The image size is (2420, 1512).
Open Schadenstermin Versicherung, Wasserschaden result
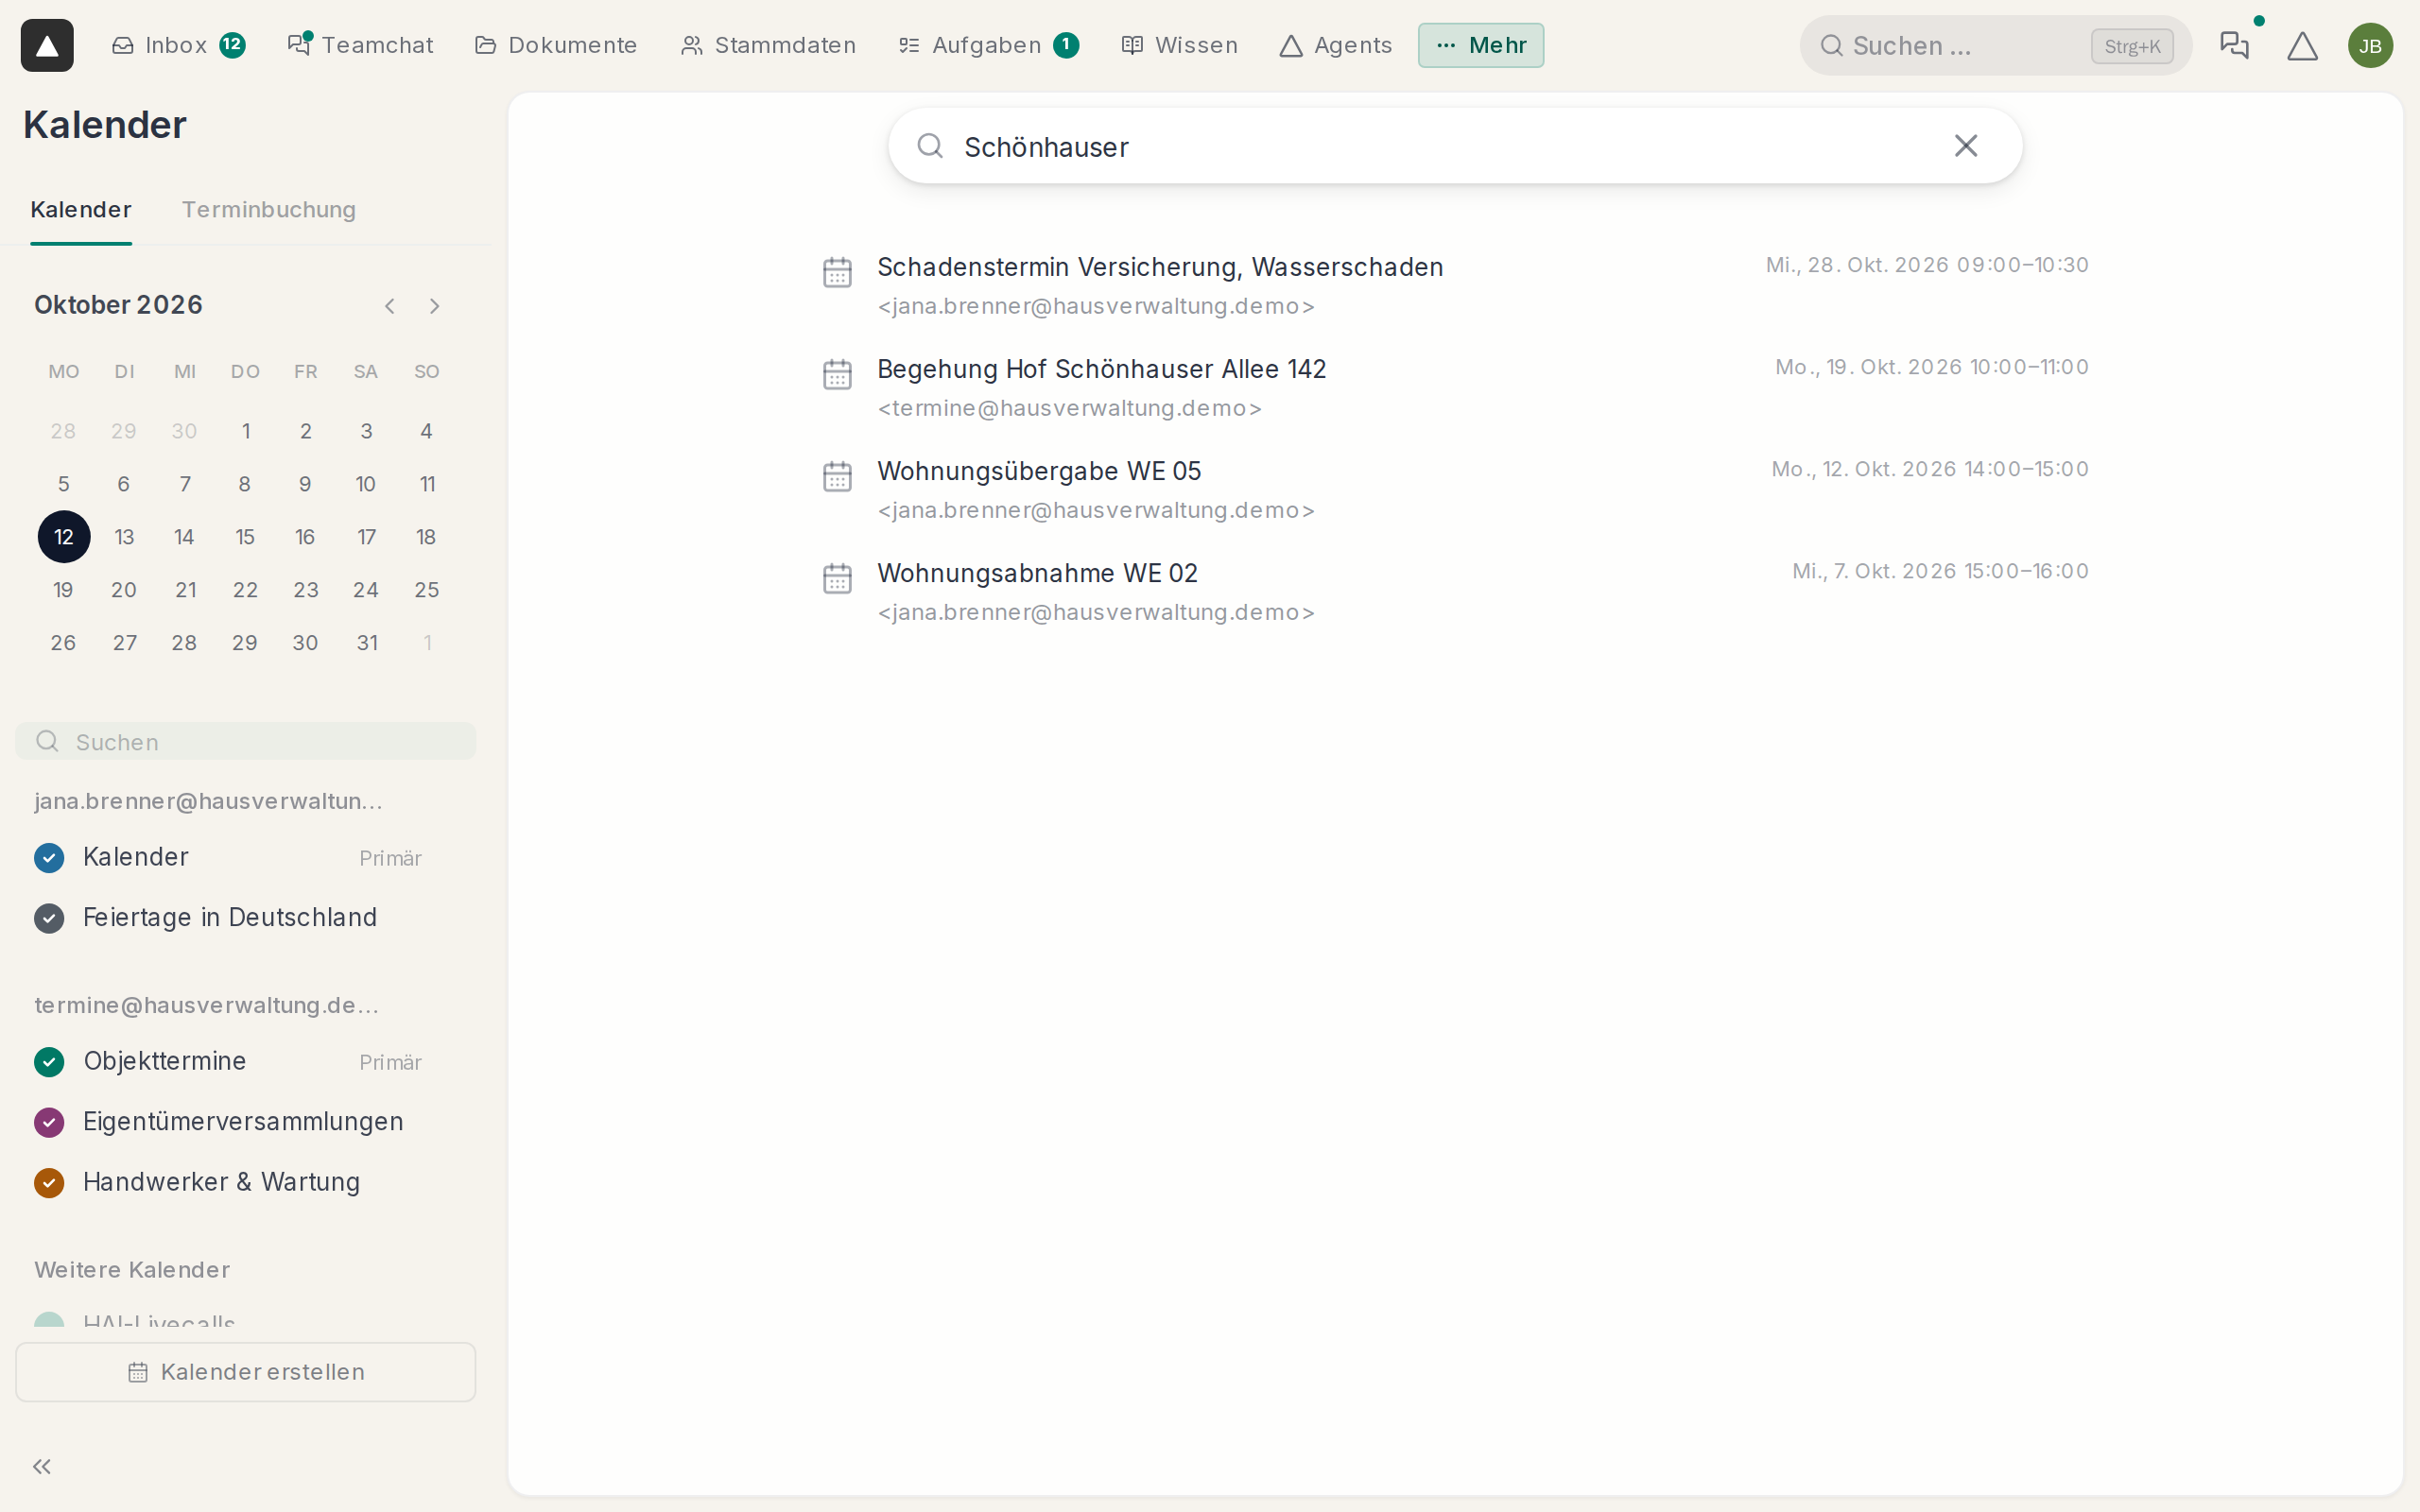(x=1455, y=286)
